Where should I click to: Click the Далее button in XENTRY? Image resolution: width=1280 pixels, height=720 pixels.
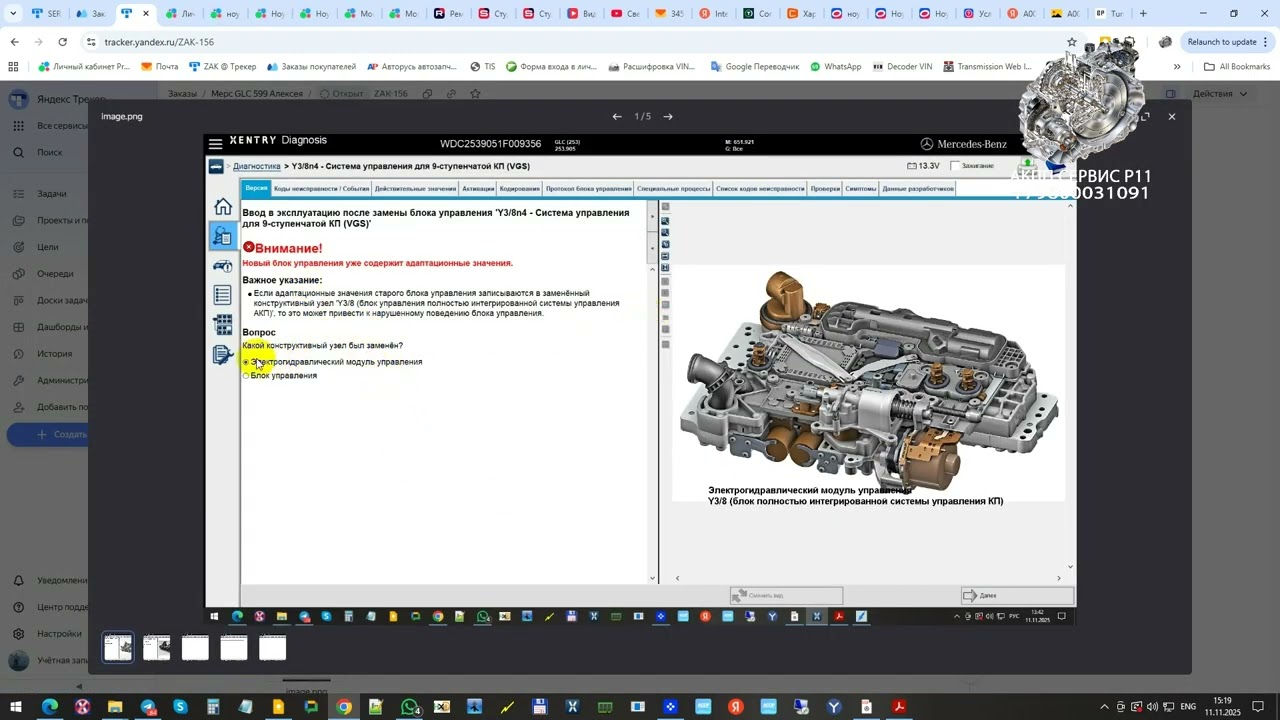(x=1018, y=595)
